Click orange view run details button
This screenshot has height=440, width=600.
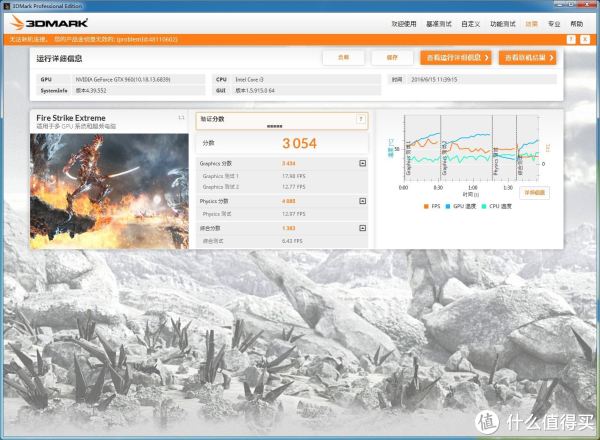[x=456, y=57]
